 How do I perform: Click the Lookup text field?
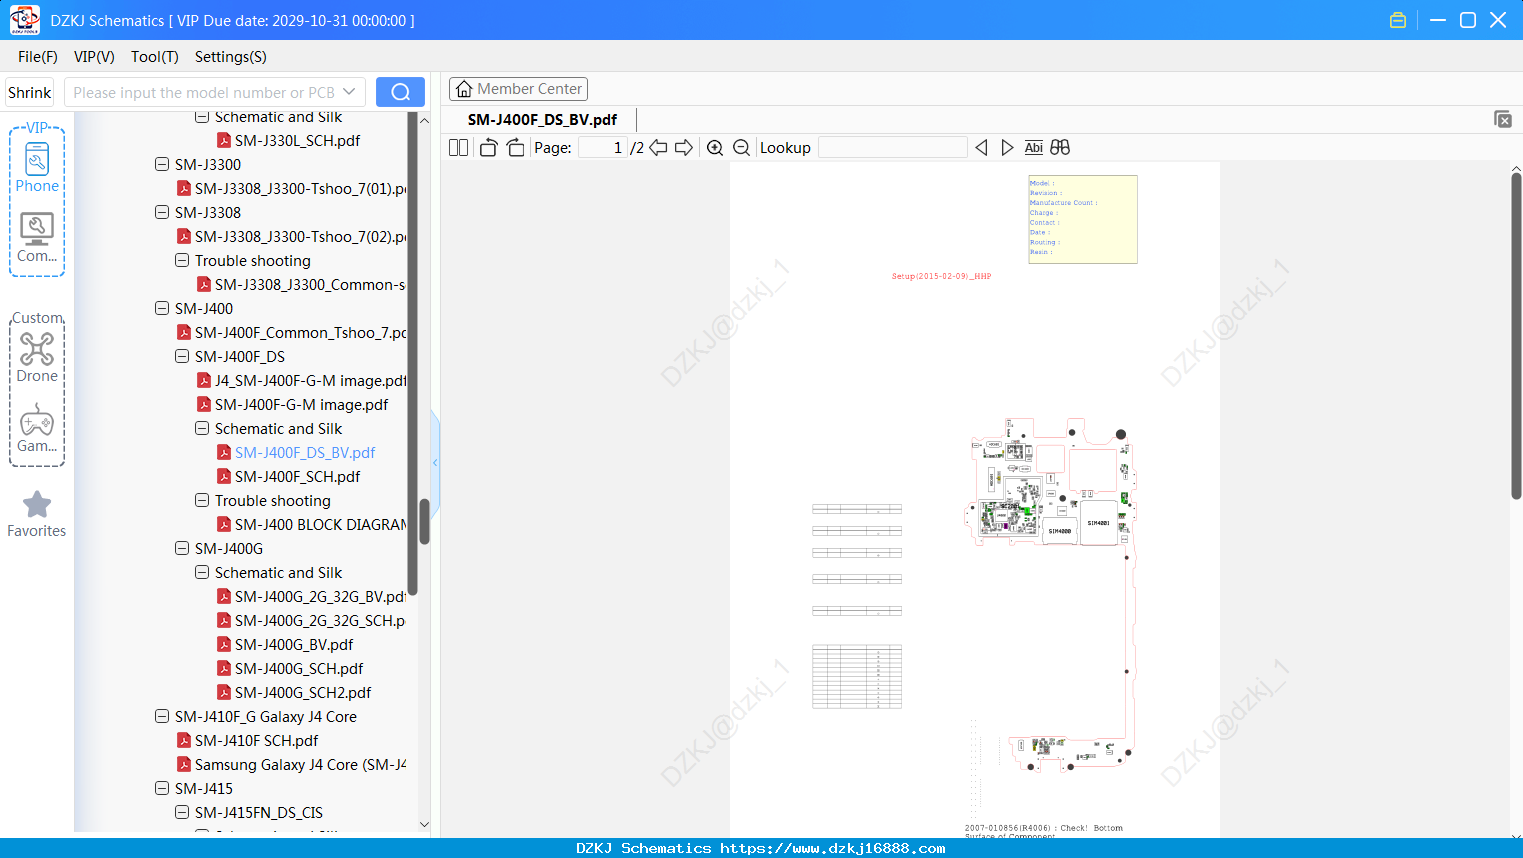pos(892,148)
